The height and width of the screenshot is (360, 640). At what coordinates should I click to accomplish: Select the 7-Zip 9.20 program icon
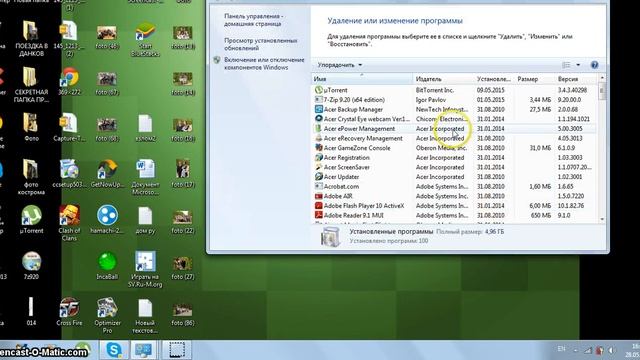319,100
